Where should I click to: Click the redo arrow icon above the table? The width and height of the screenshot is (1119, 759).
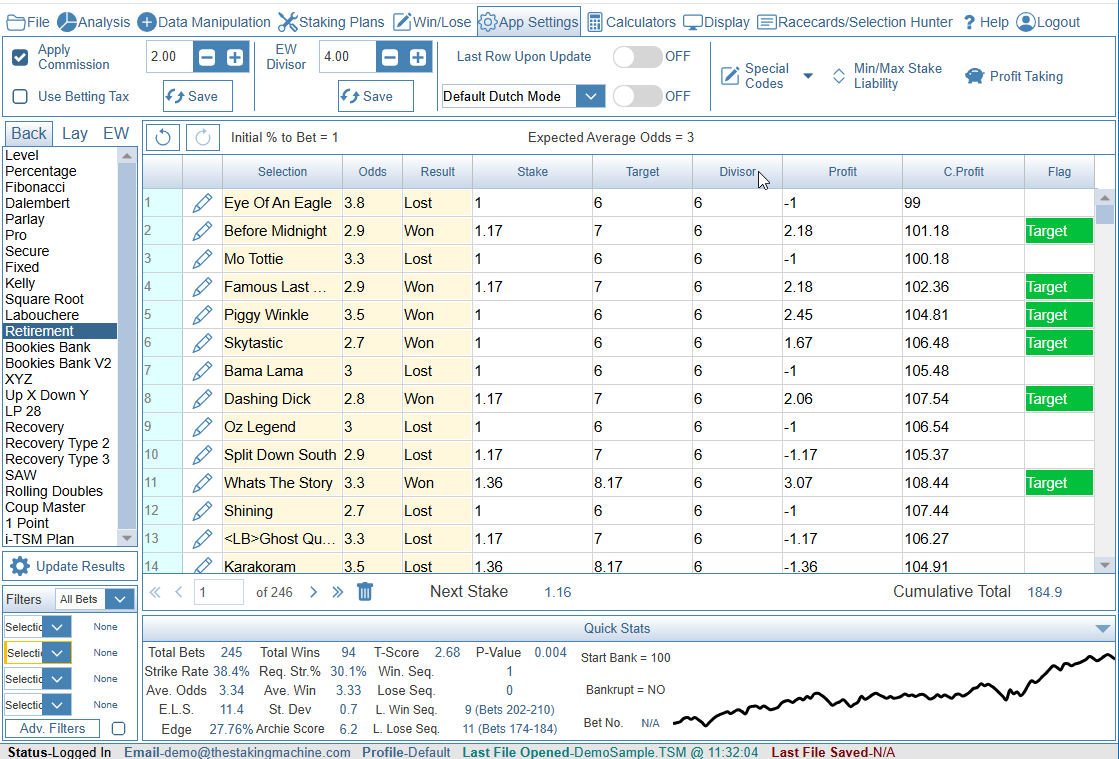coord(203,137)
